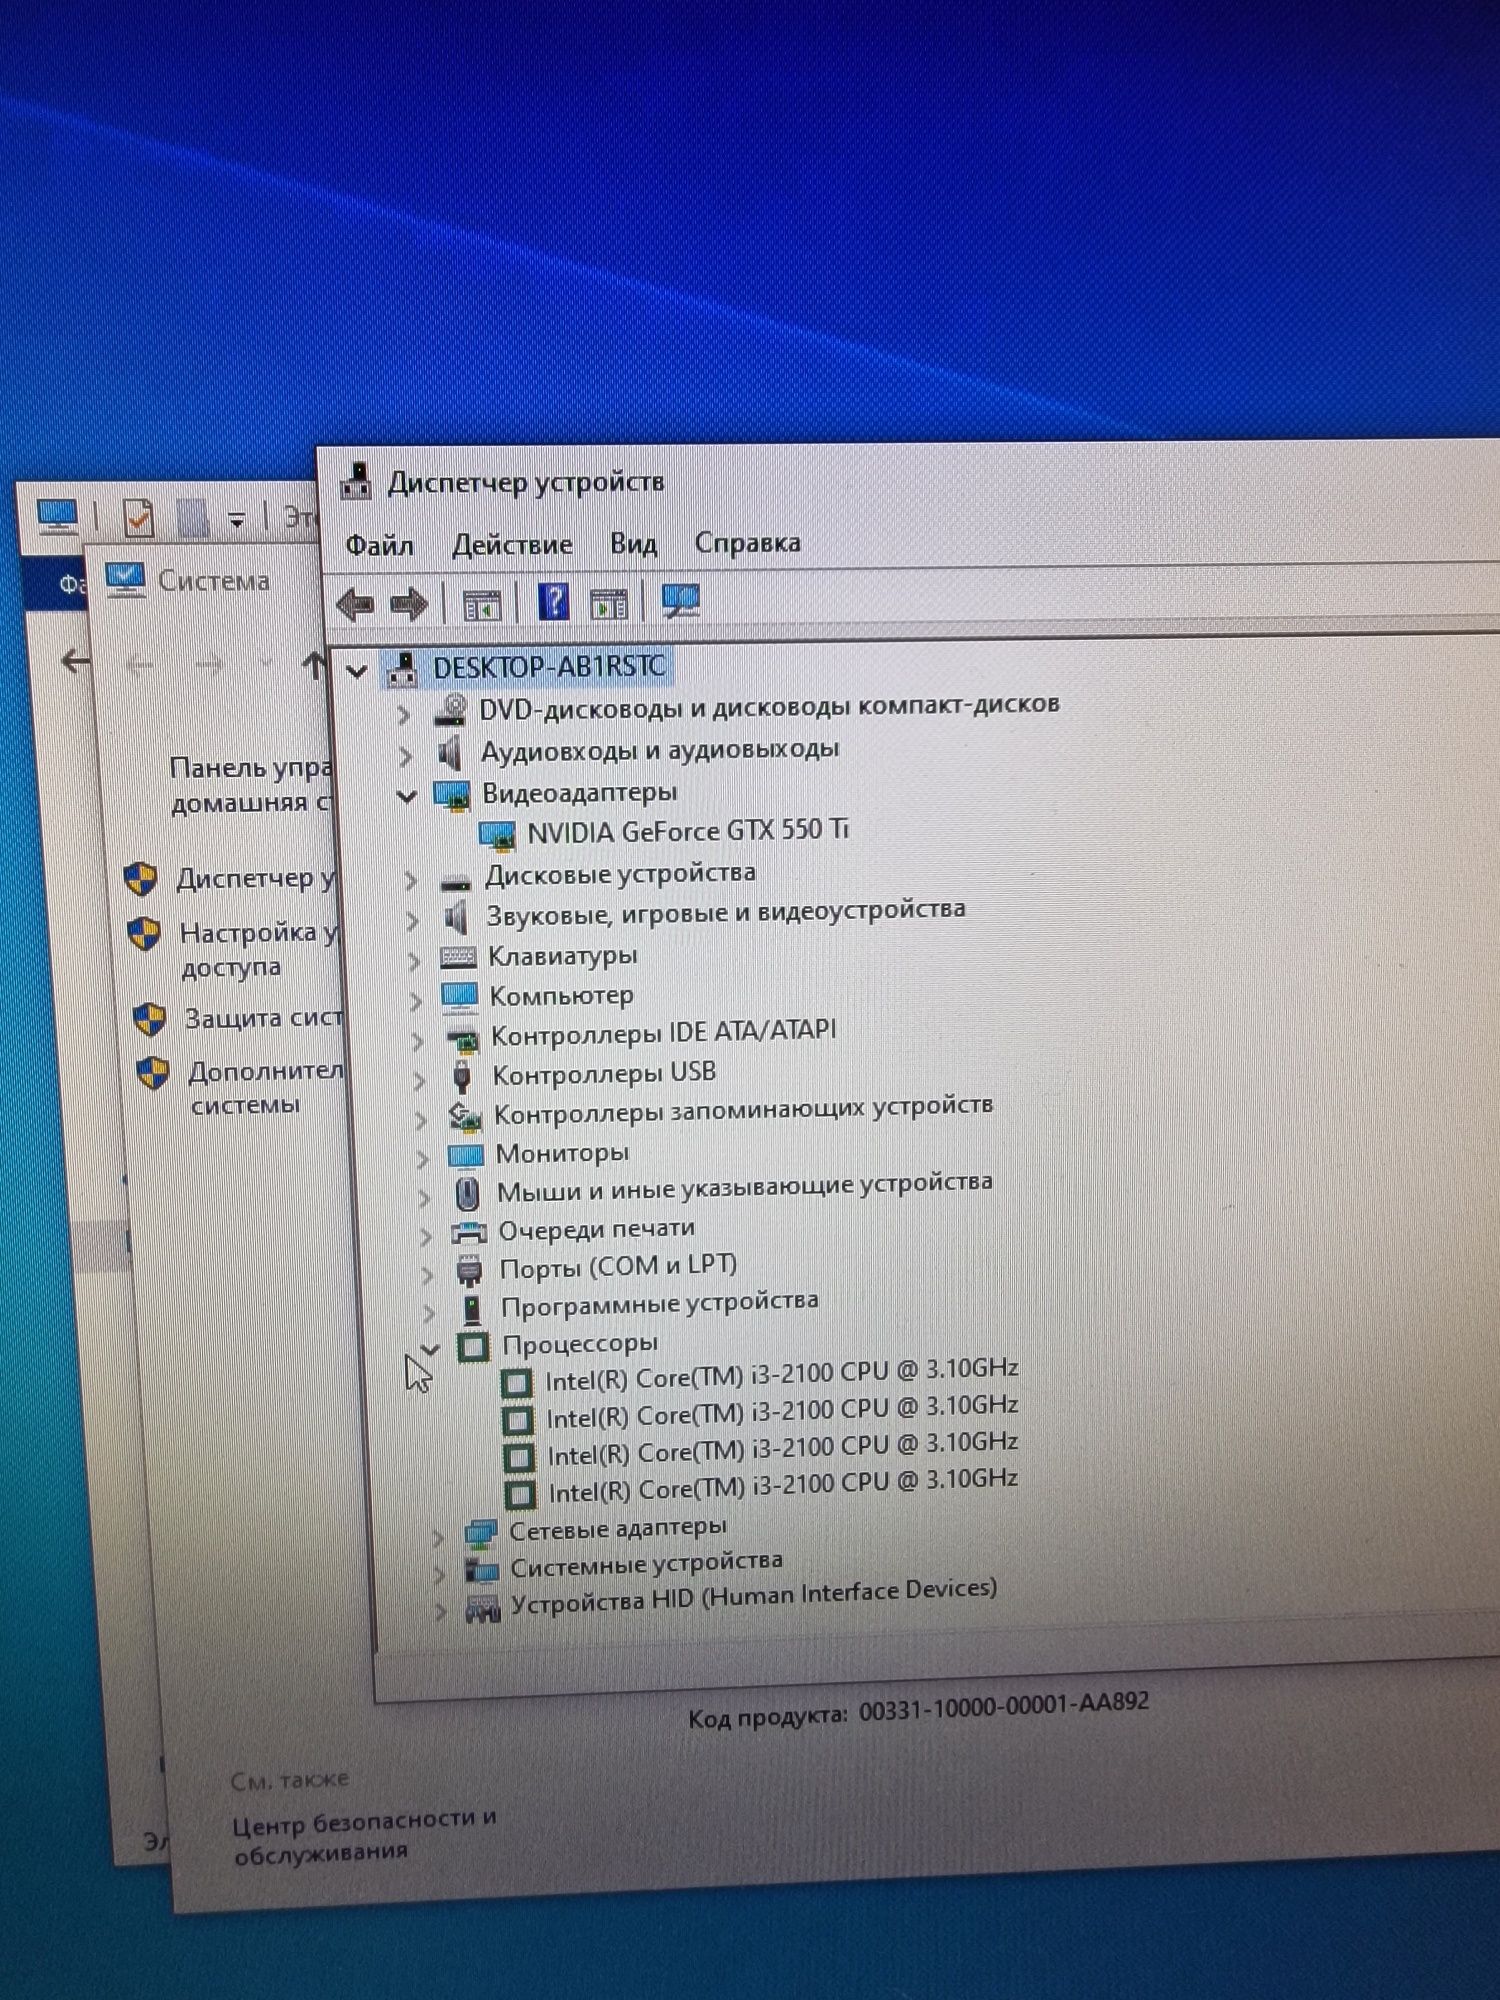Screen dimensions: 1500x2000
Task: Open the Help (Справка) menu
Action: click(747, 542)
